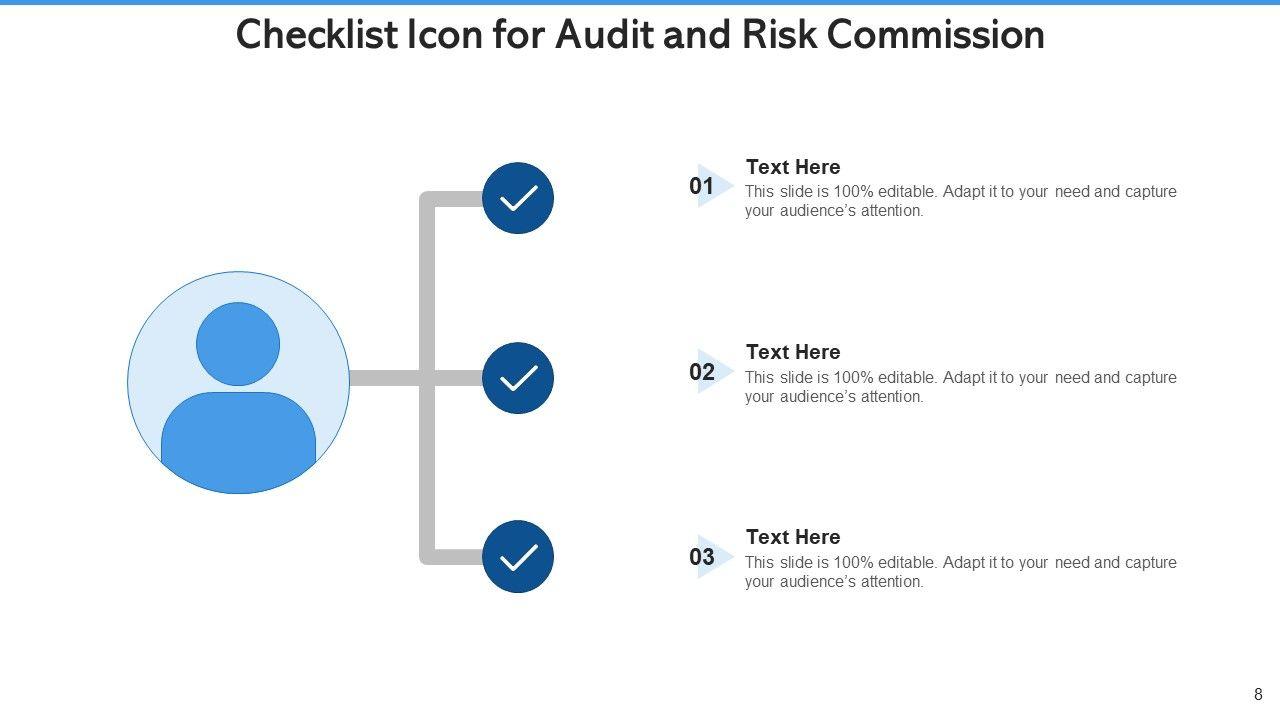The height and width of the screenshot is (720, 1280).
Task: Click the torso of the person icon
Action: point(238,438)
